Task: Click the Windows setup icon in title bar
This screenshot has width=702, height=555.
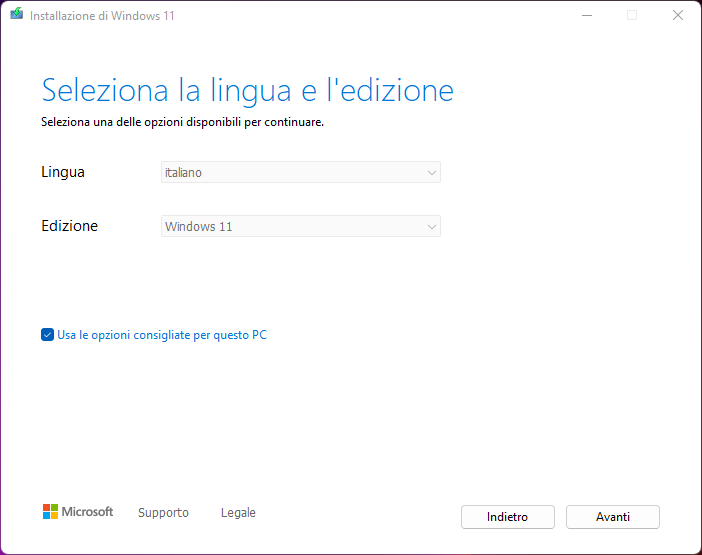Action: [x=17, y=15]
